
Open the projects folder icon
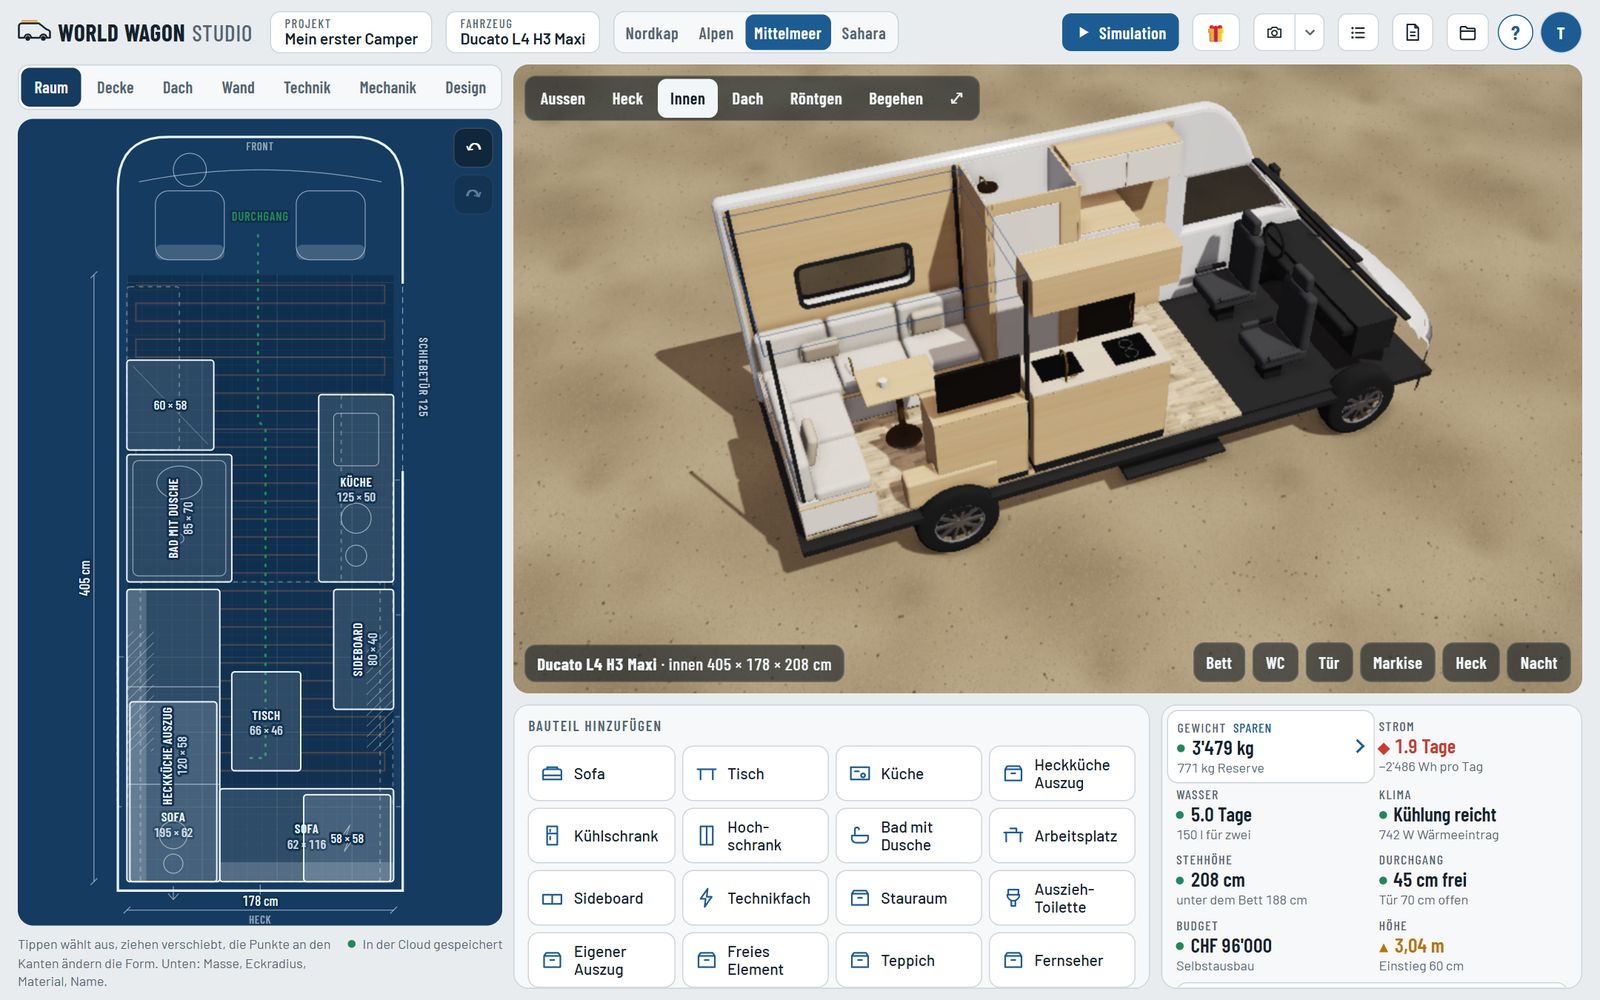tap(1467, 33)
